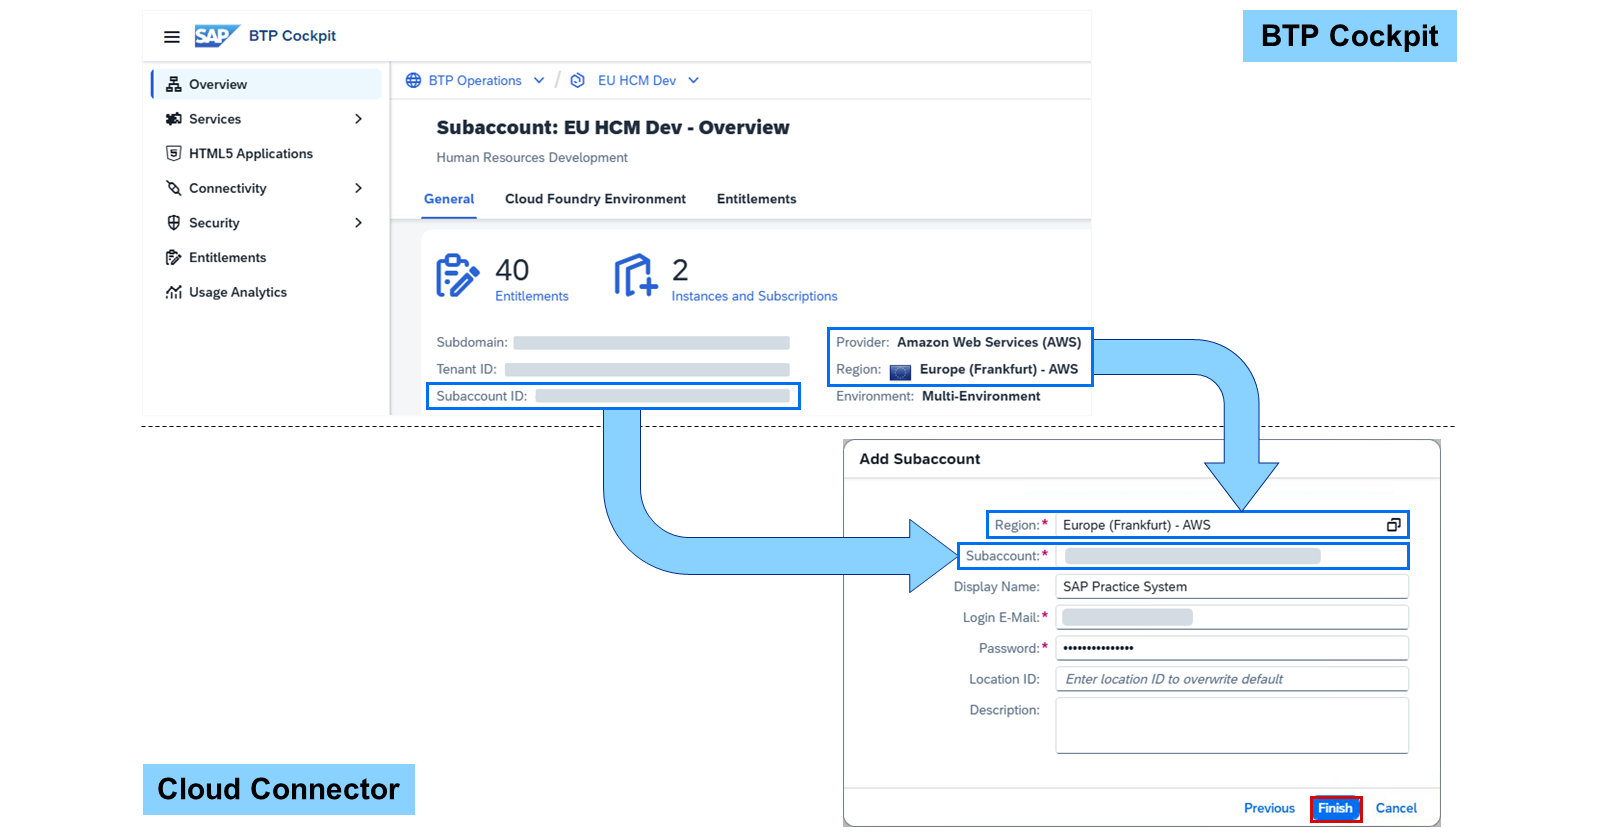1600x837 pixels.
Task: Expand the Services menu chevron
Action: click(x=358, y=119)
